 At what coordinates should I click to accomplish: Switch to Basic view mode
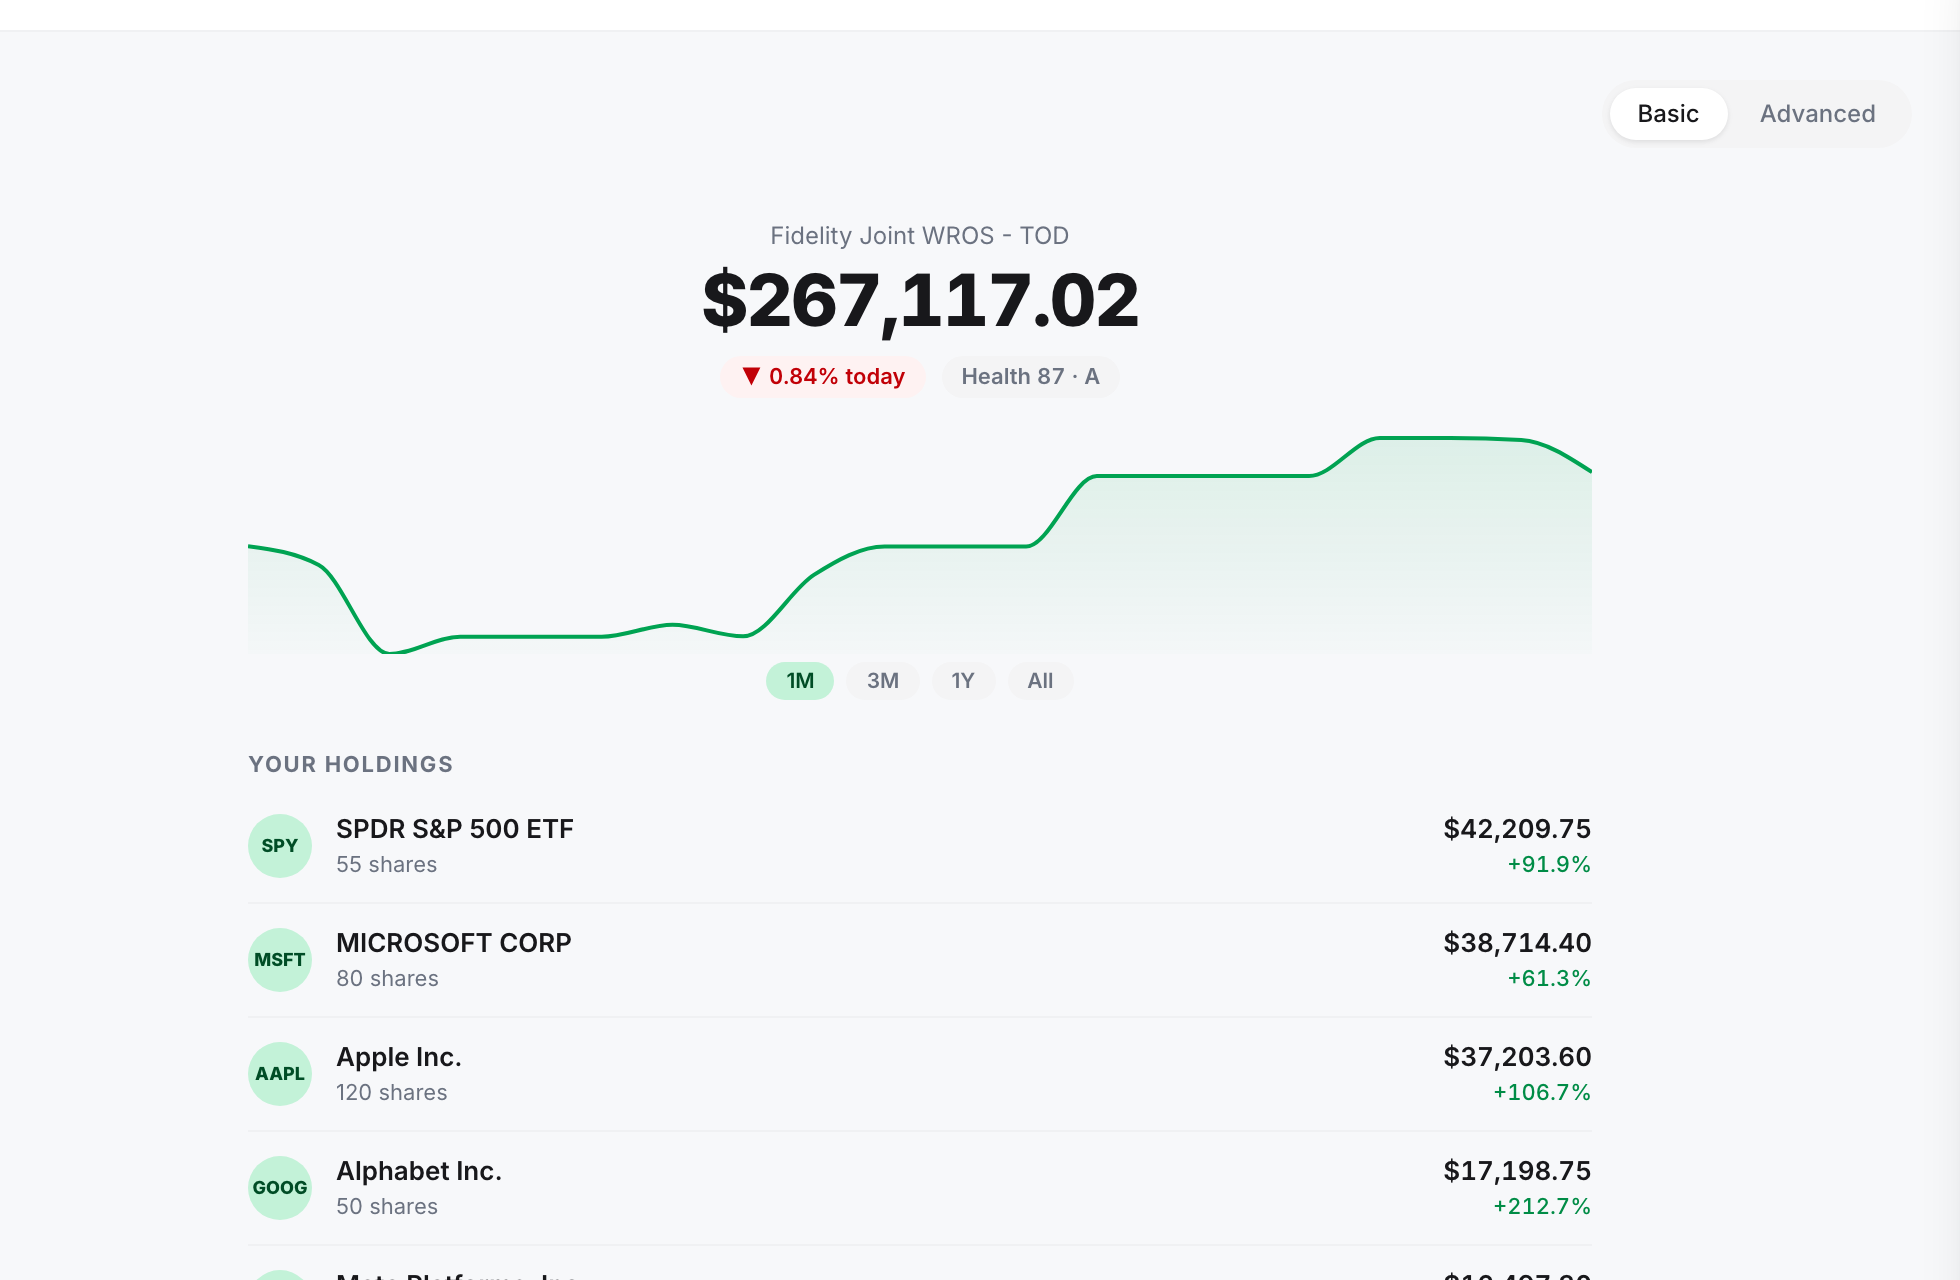(x=1668, y=114)
